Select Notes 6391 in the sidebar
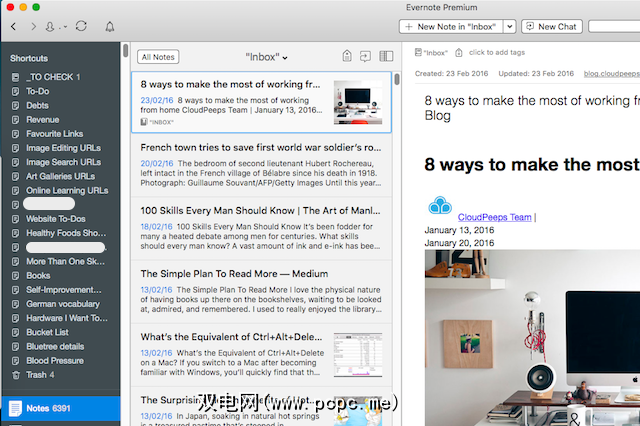Viewport: 640px width, 426px height. (60, 408)
